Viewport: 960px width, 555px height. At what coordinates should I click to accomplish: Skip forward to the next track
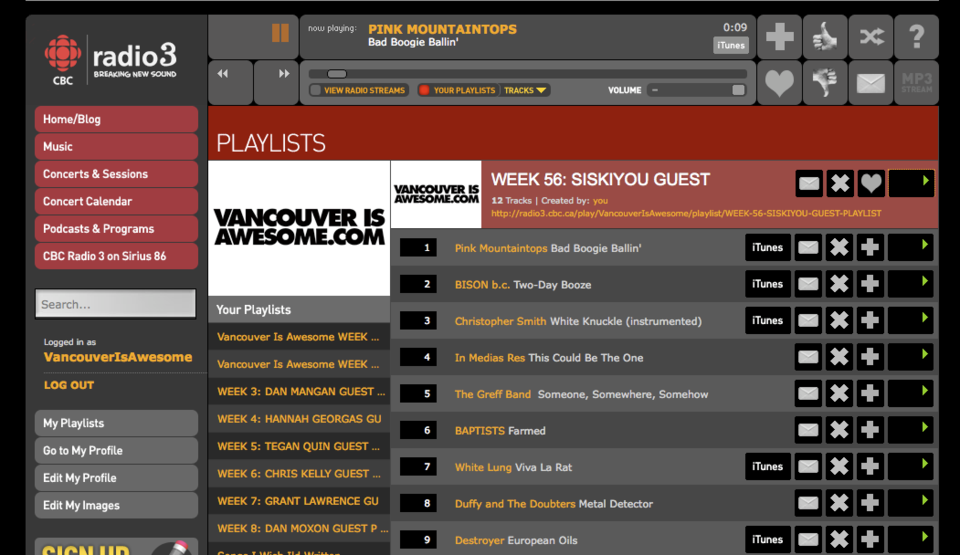[x=283, y=74]
